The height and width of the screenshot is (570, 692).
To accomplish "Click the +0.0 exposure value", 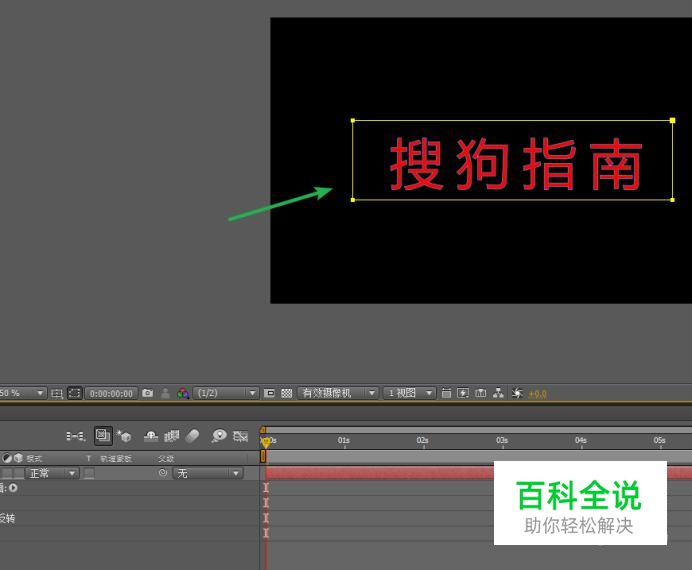I will [x=538, y=394].
